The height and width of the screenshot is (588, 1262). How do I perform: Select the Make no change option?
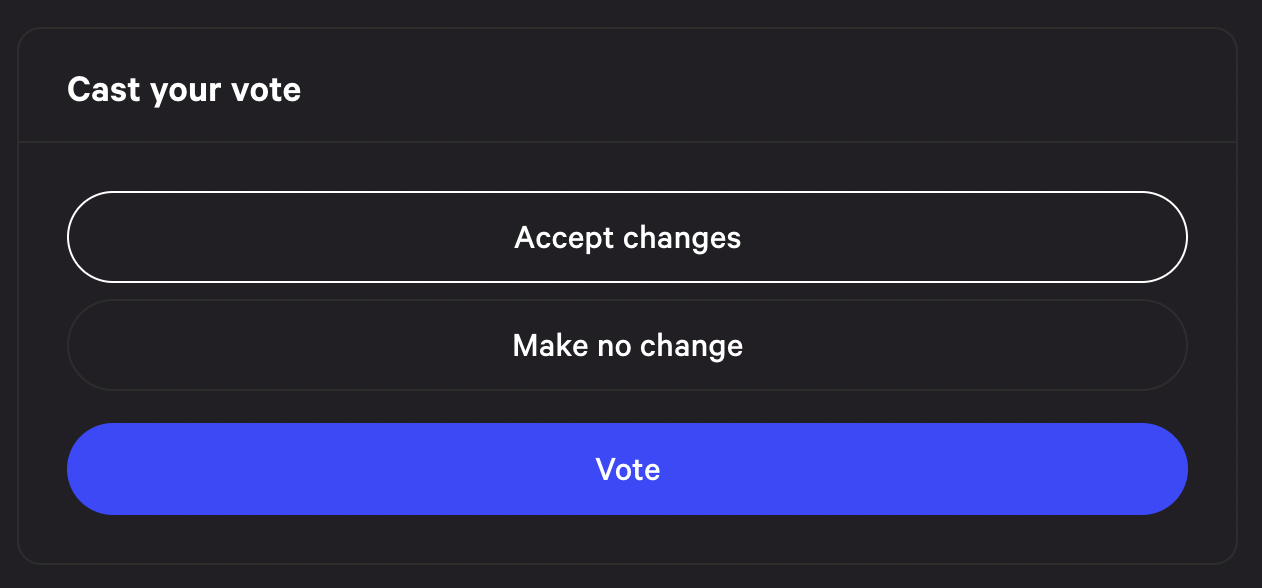point(627,345)
